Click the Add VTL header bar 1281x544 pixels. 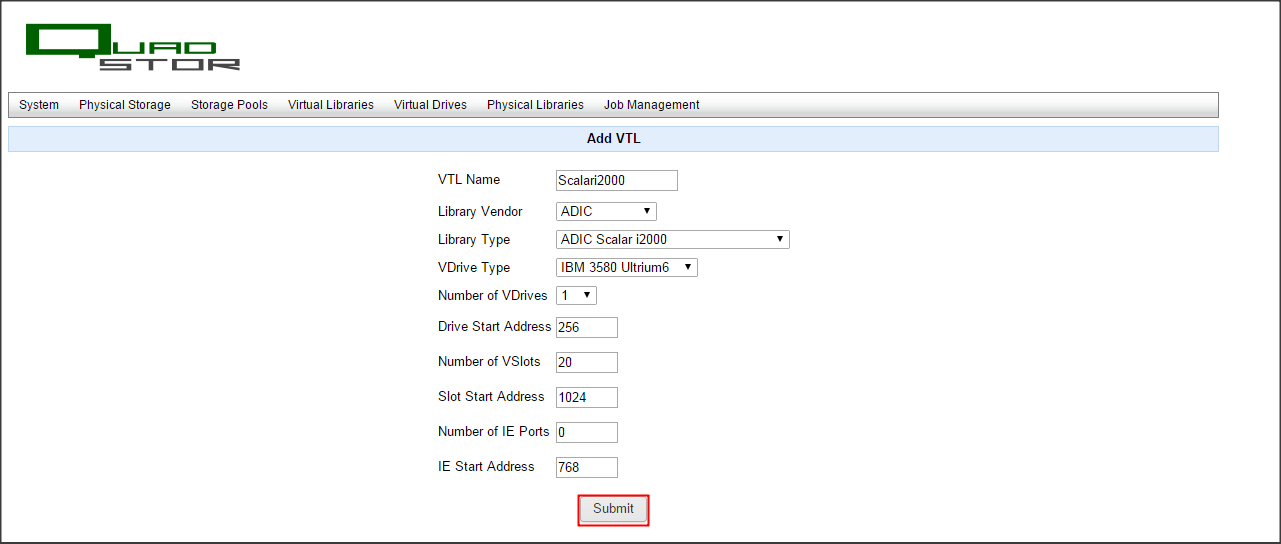click(613, 139)
